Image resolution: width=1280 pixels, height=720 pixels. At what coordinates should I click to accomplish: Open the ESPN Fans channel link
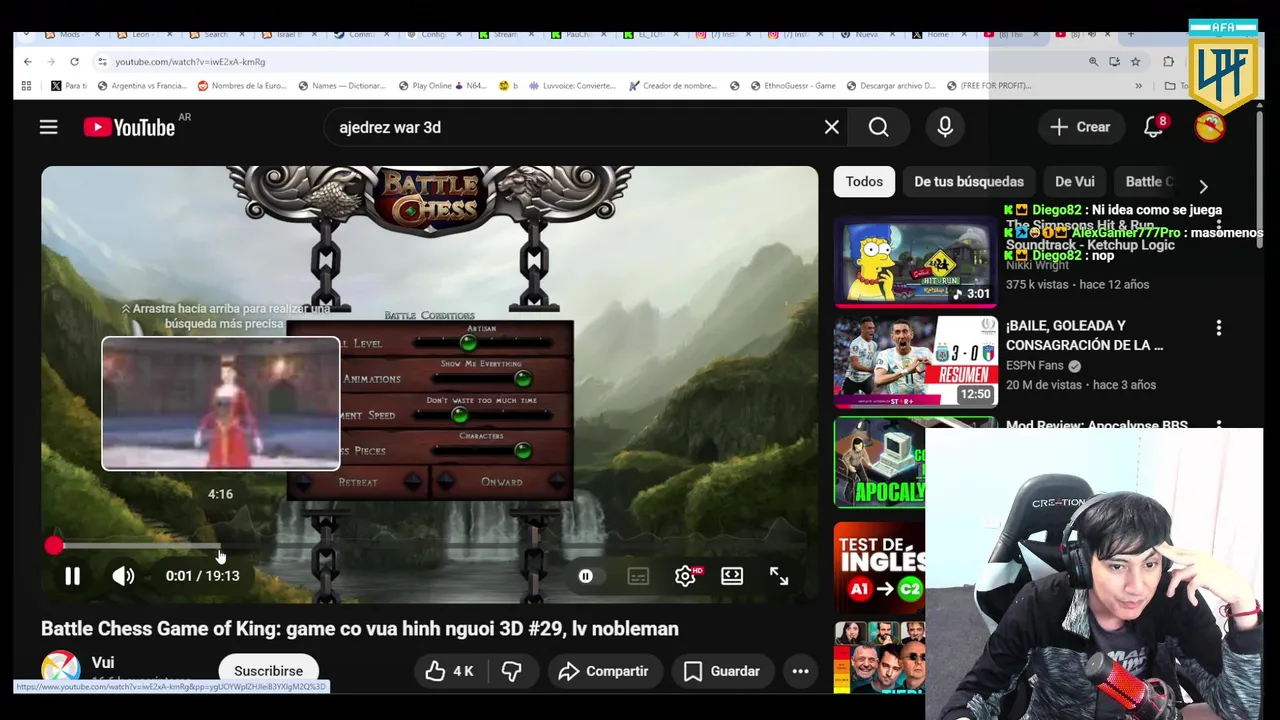(x=1034, y=365)
